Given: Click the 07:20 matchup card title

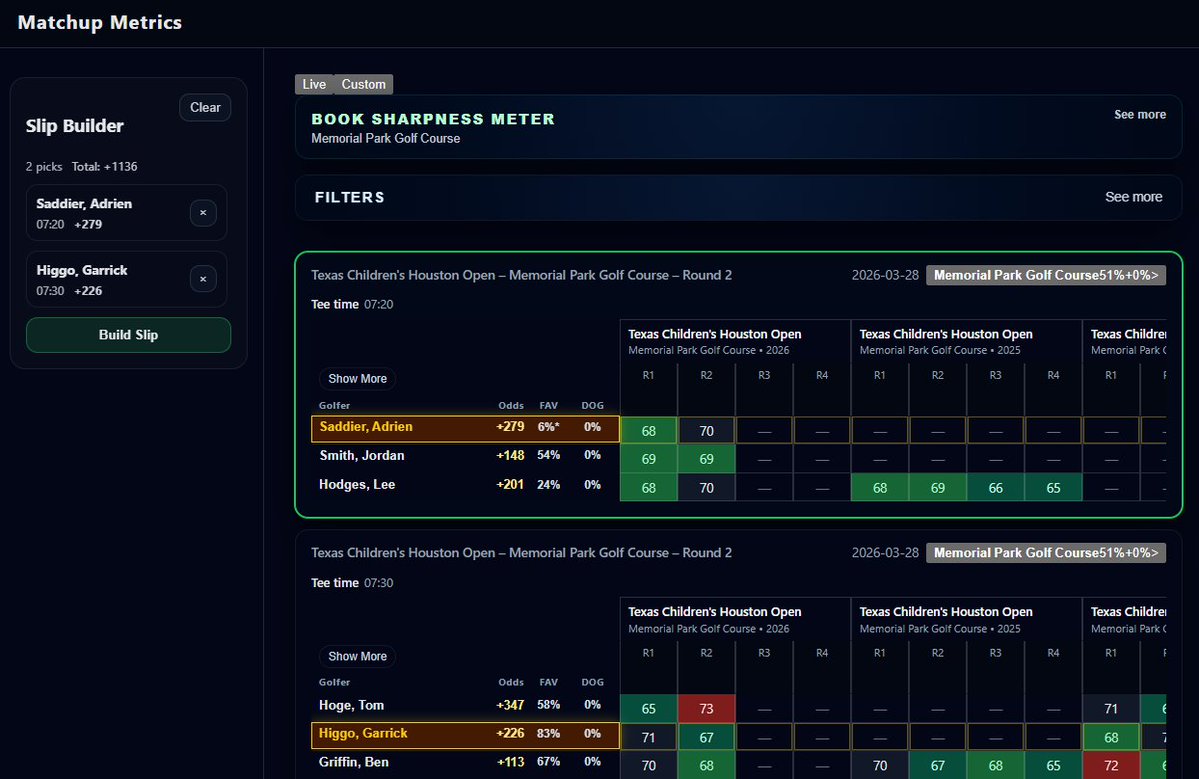Looking at the screenshot, I should (522, 275).
